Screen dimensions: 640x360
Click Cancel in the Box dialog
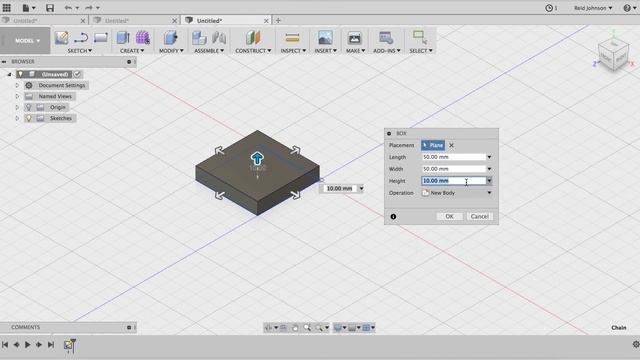tap(480, 216)
